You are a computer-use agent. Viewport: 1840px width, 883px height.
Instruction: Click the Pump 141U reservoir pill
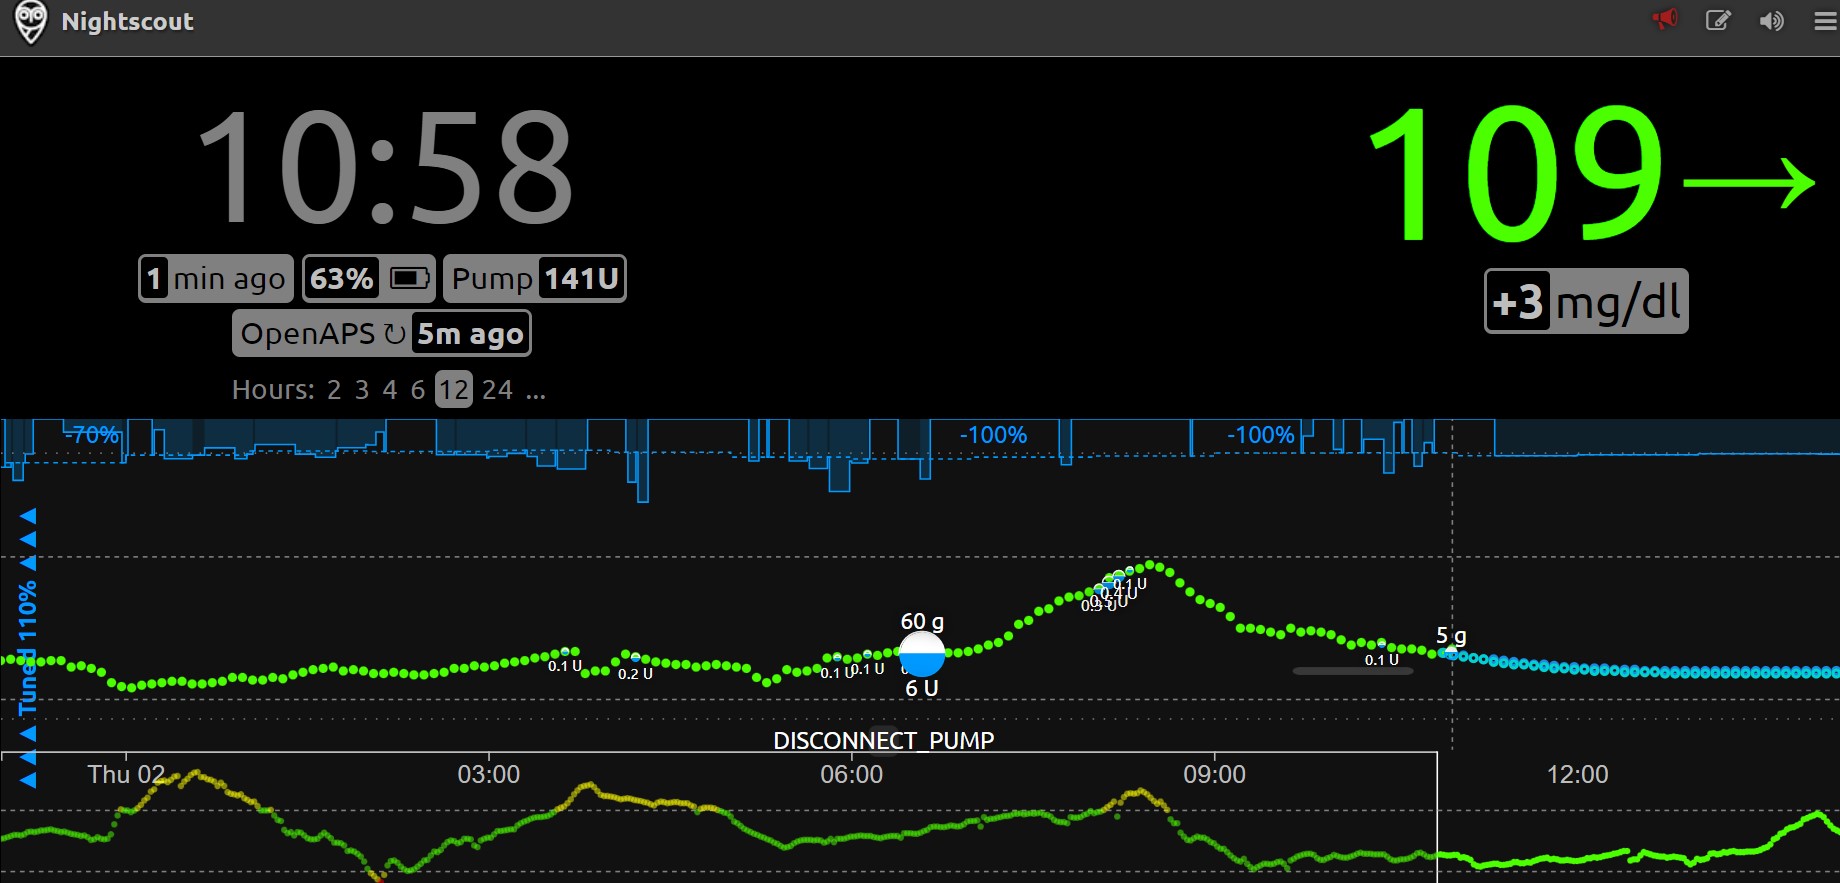point(534,278)
